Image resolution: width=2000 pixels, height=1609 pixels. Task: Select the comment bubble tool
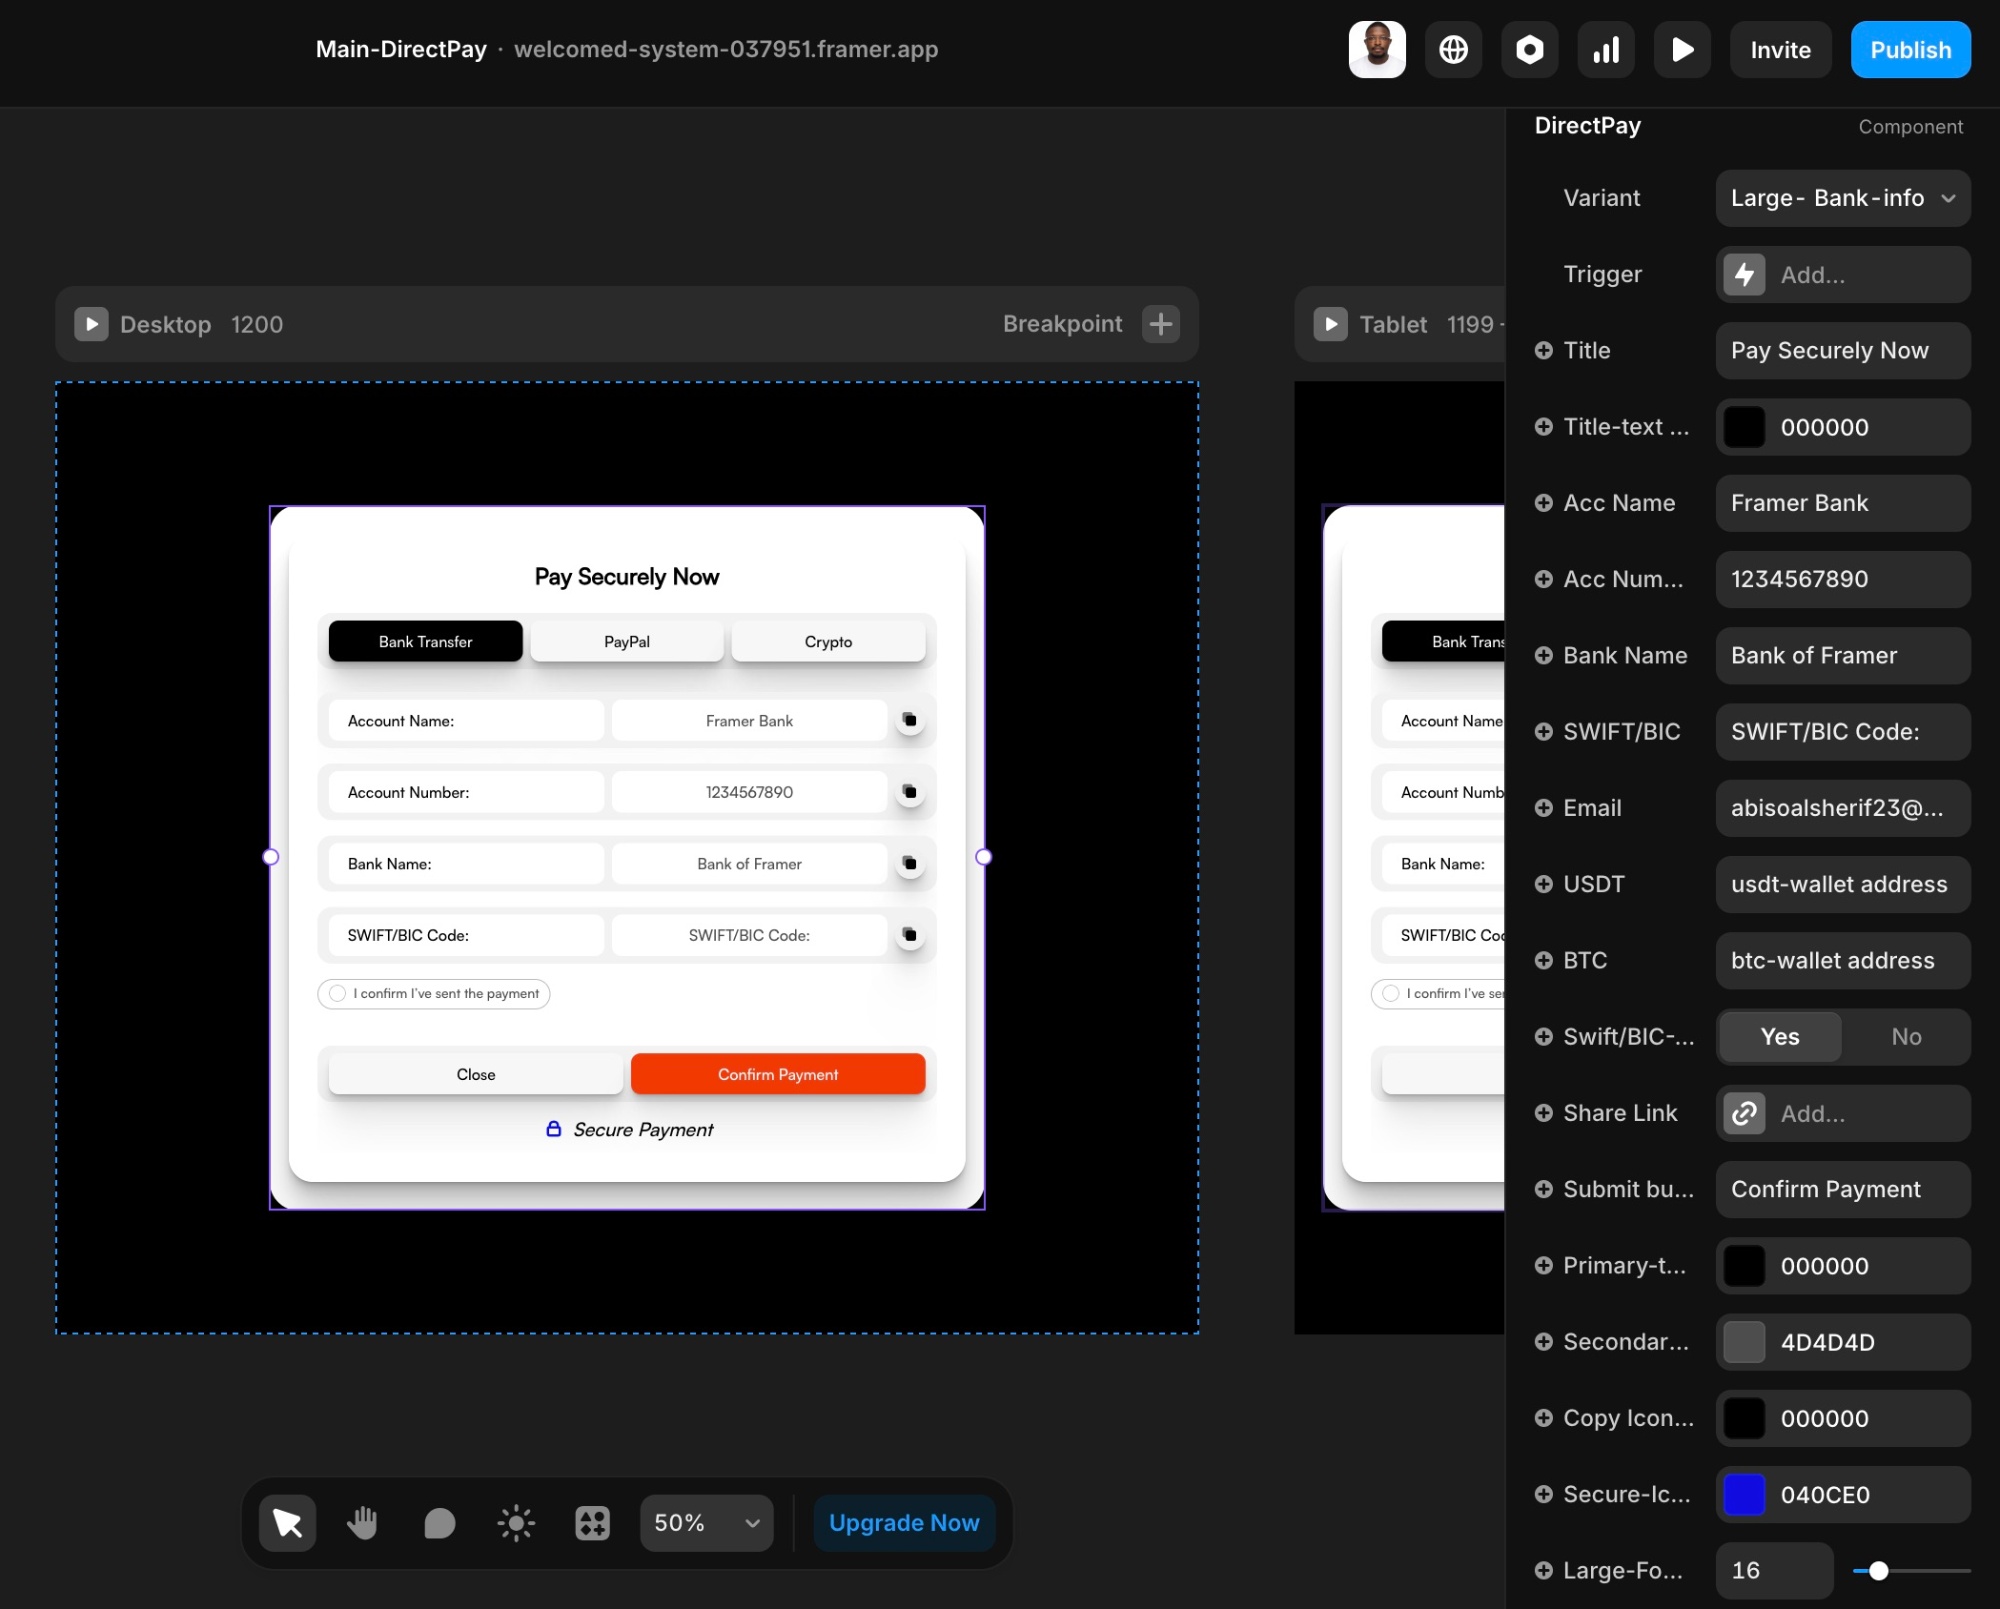(439, 1523)
